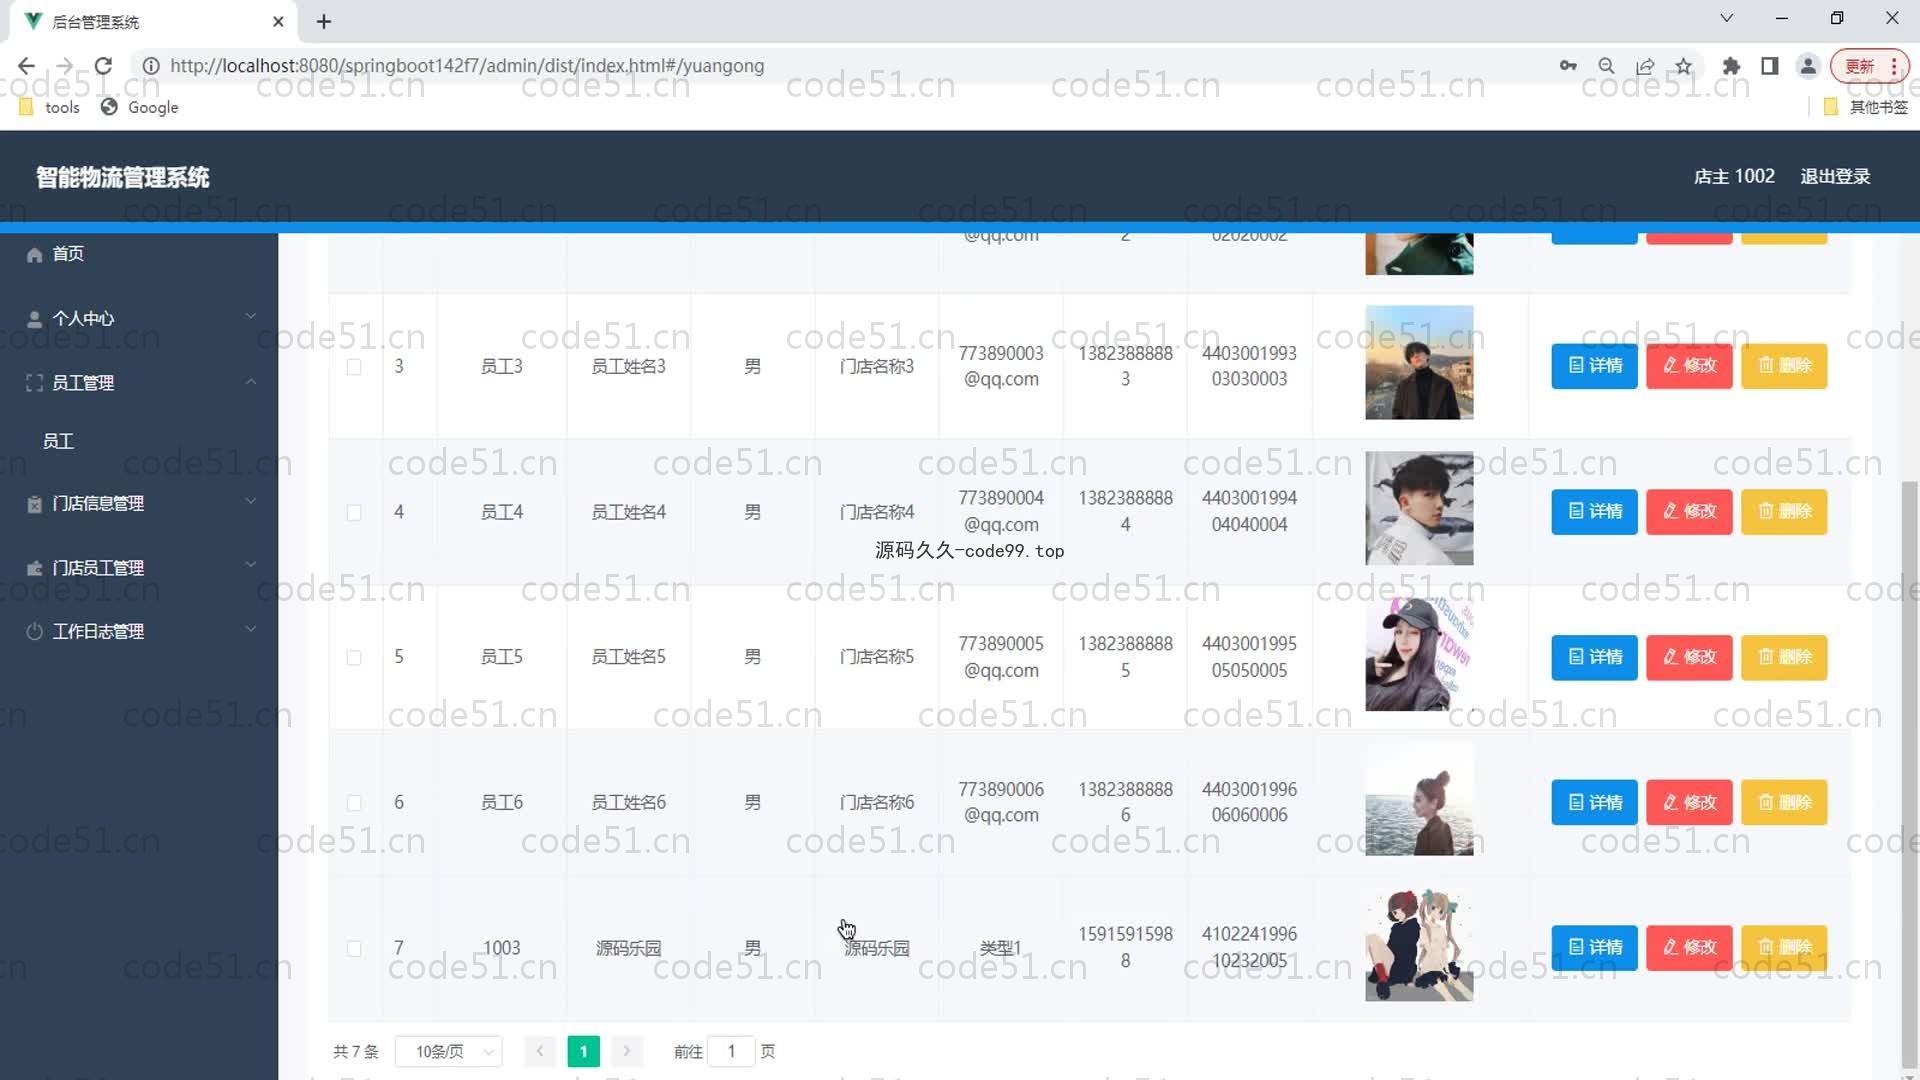Toggle the browser side panel icon
Viewport: 1920px width, 1080px height.
(1769, 66)
